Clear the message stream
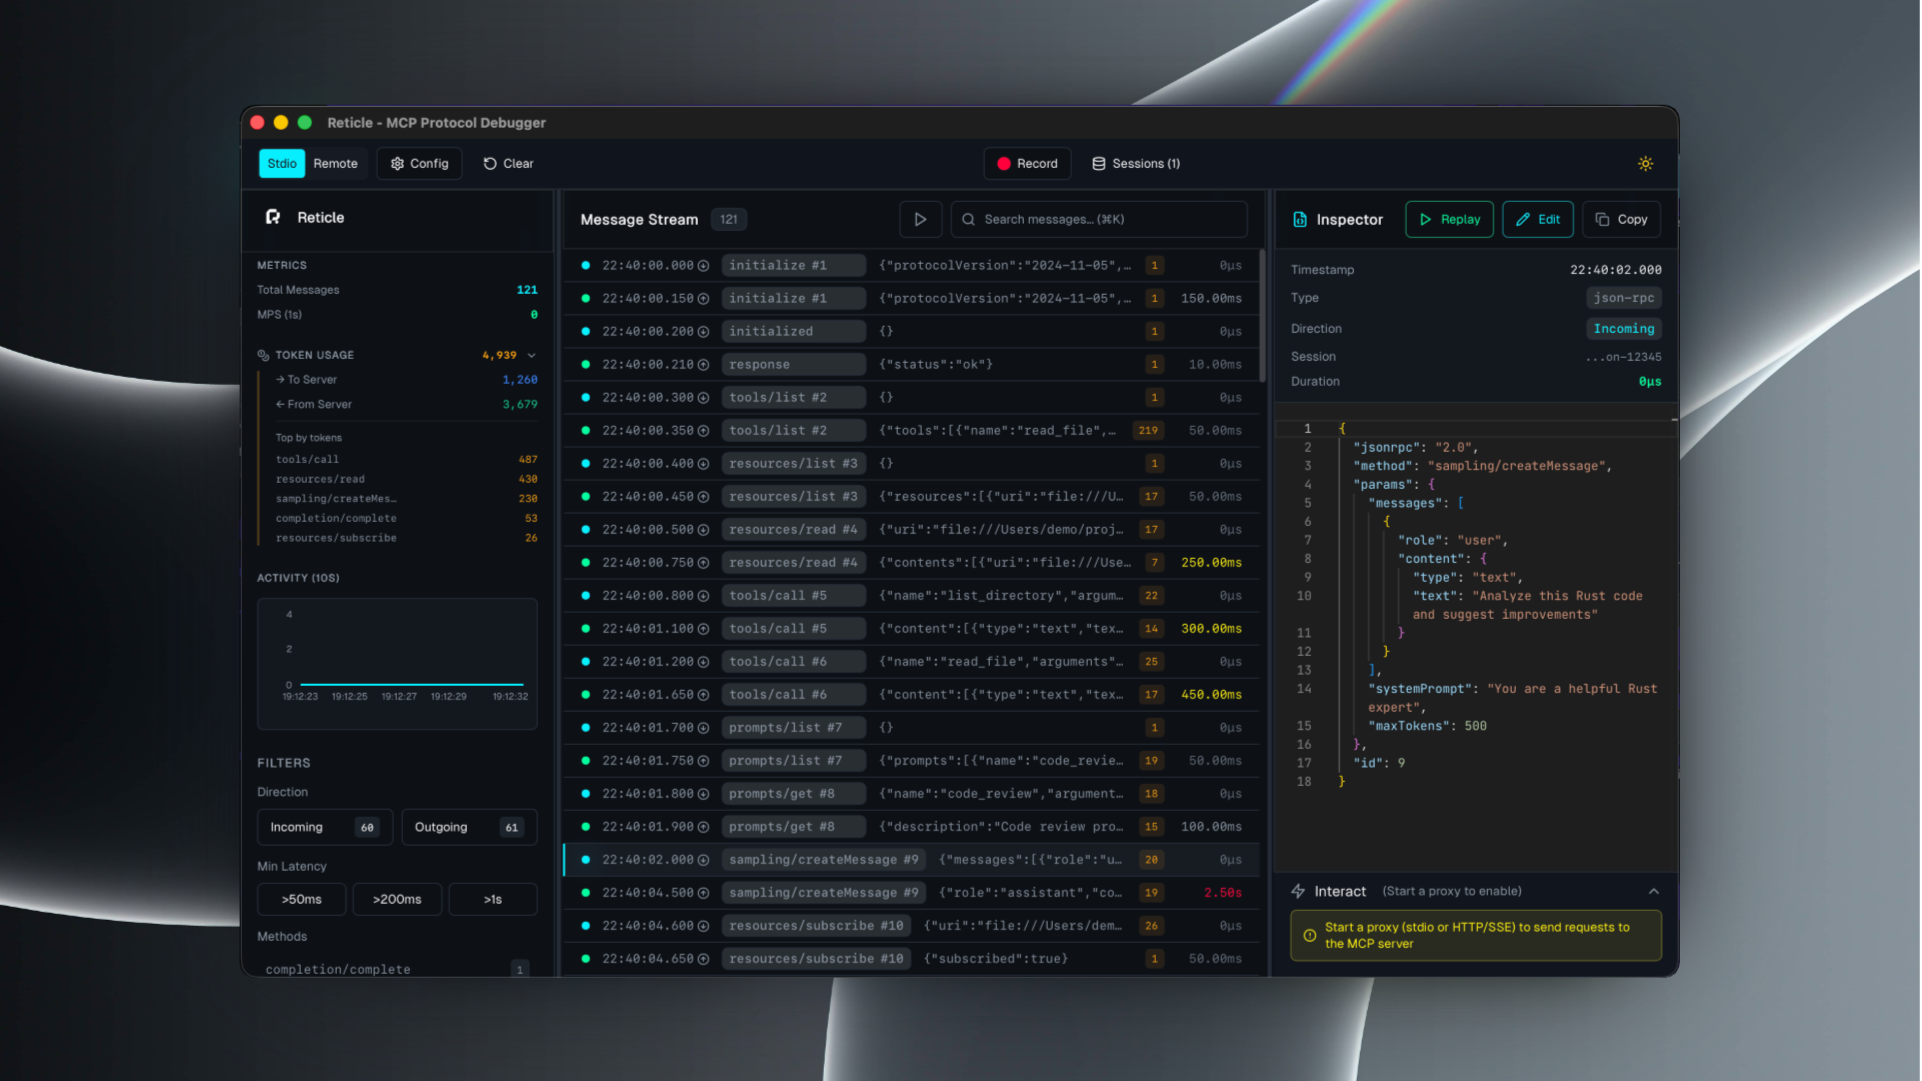The height and width of the screenshot is (1081, 1922). coord(508,163)
